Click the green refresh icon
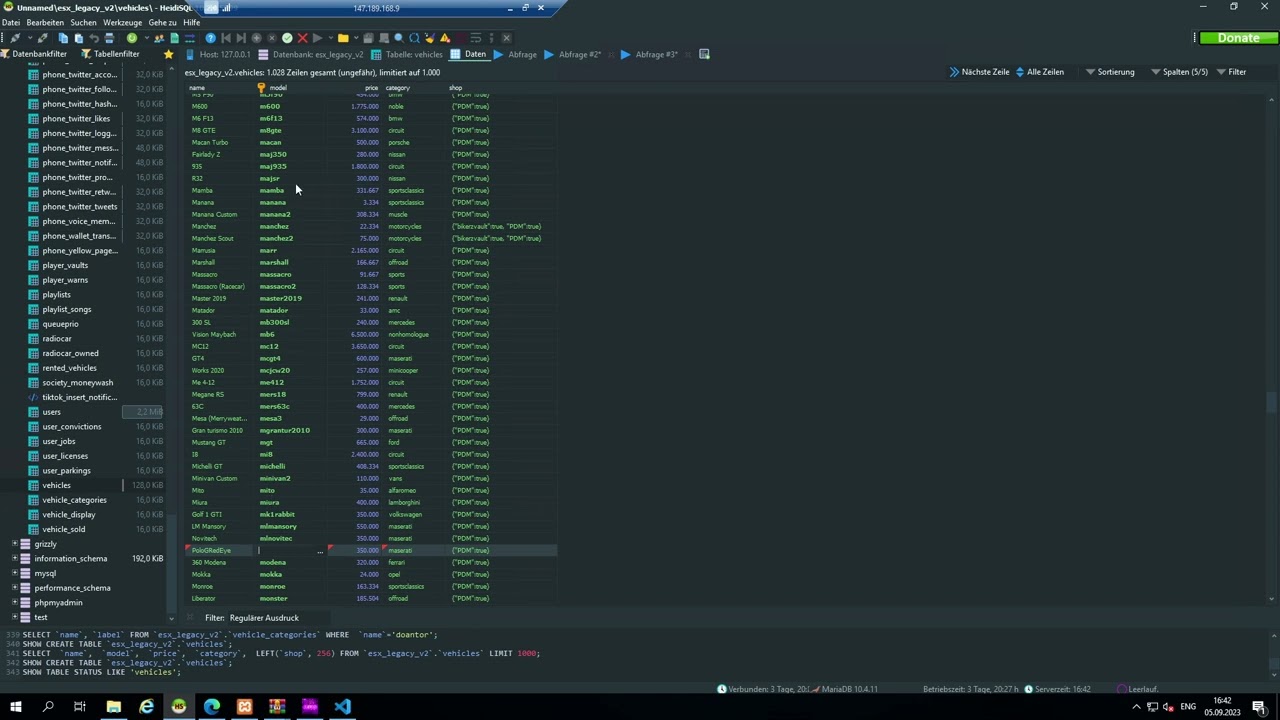 point(132,38)
